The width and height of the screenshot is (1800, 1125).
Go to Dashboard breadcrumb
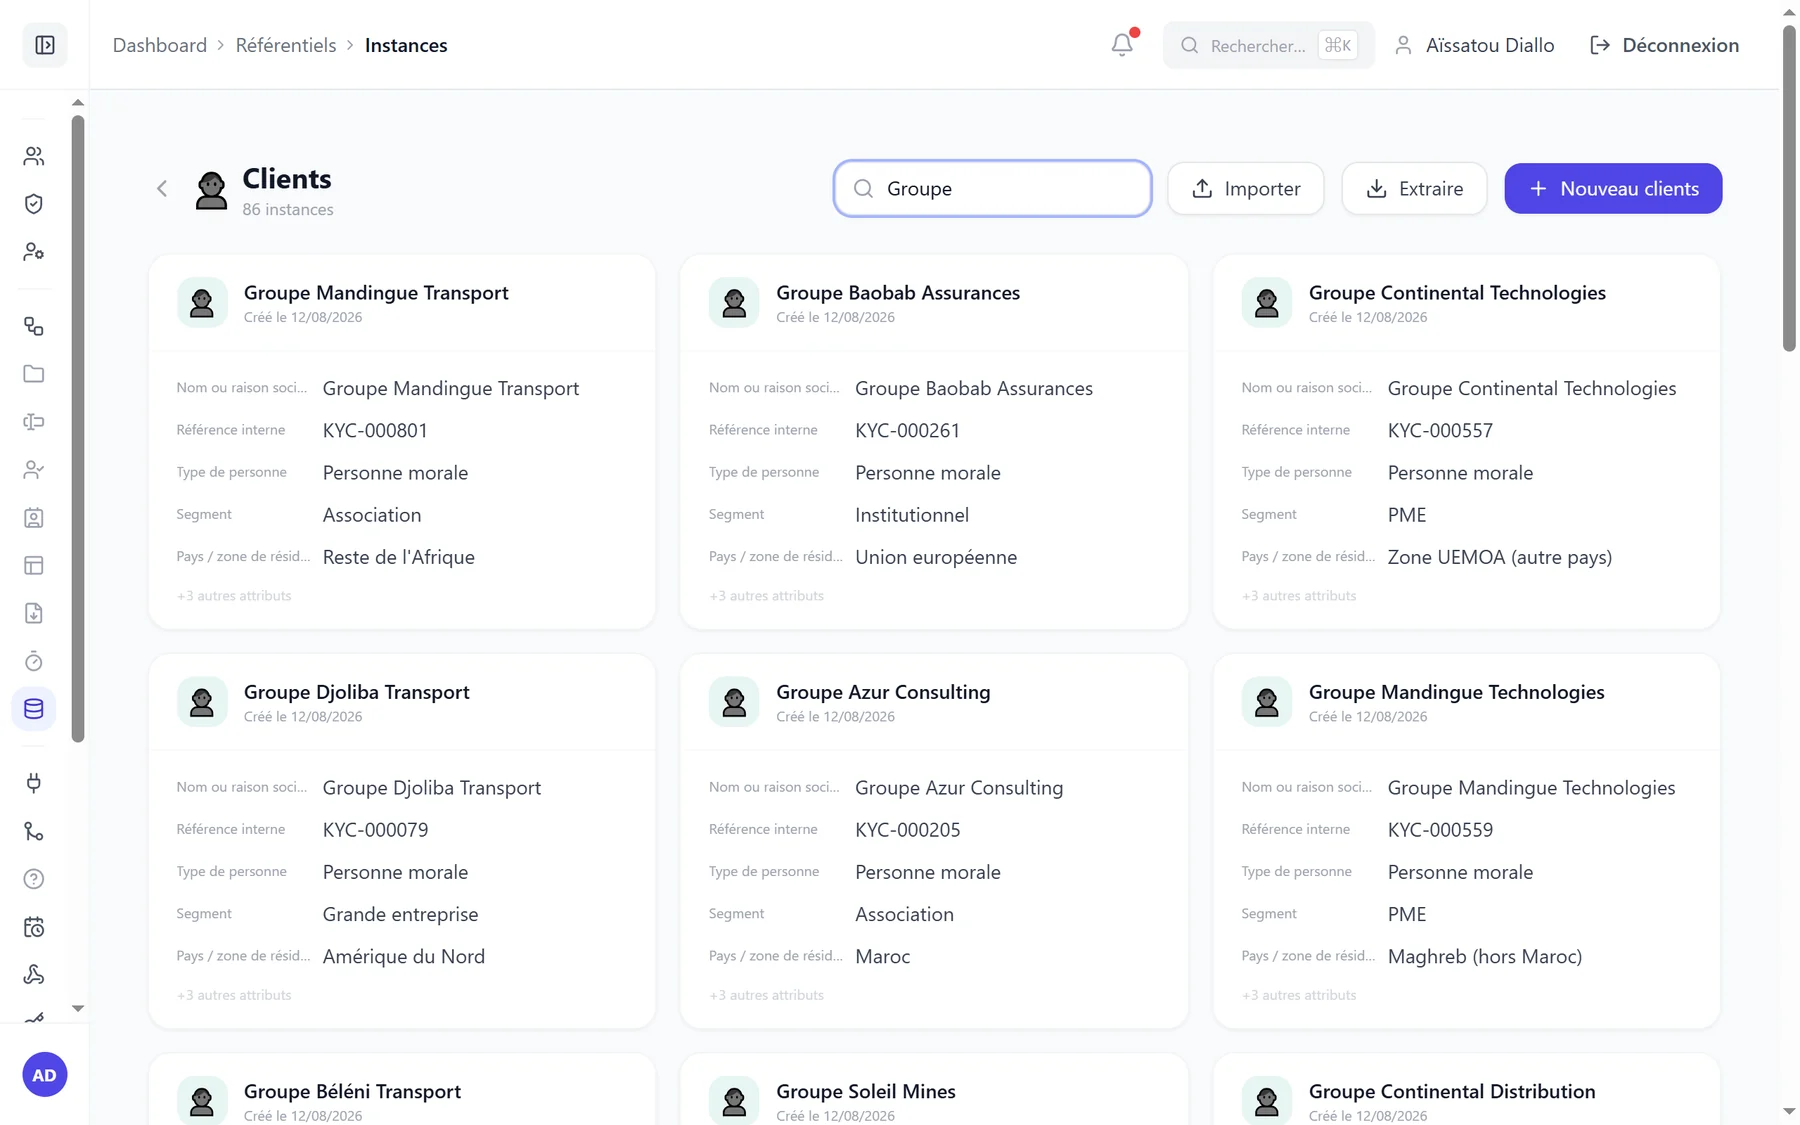coord(160,45)
